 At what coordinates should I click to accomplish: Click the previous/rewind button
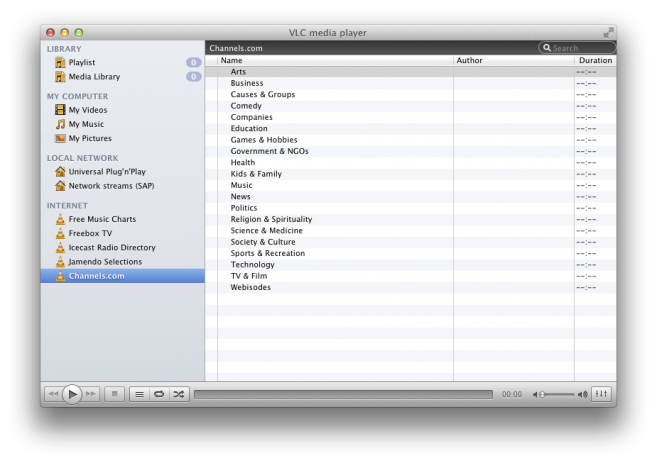(x=53, y=394)
